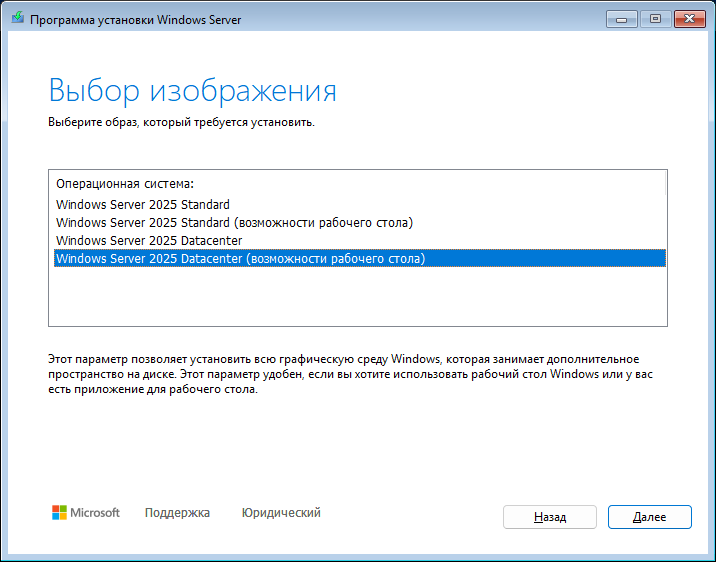Choose Windows Server 2025 Standard (возможности рабочего стола)
Image resolution: width=716 pixels, height=562 pixels.
pyautogui.click(x=360, y=222)
